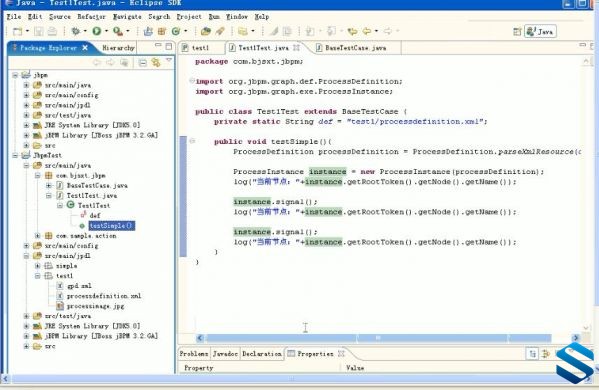Click the Show Categories icon in Properties
The image size is (599, 390).
click(532, 354)
